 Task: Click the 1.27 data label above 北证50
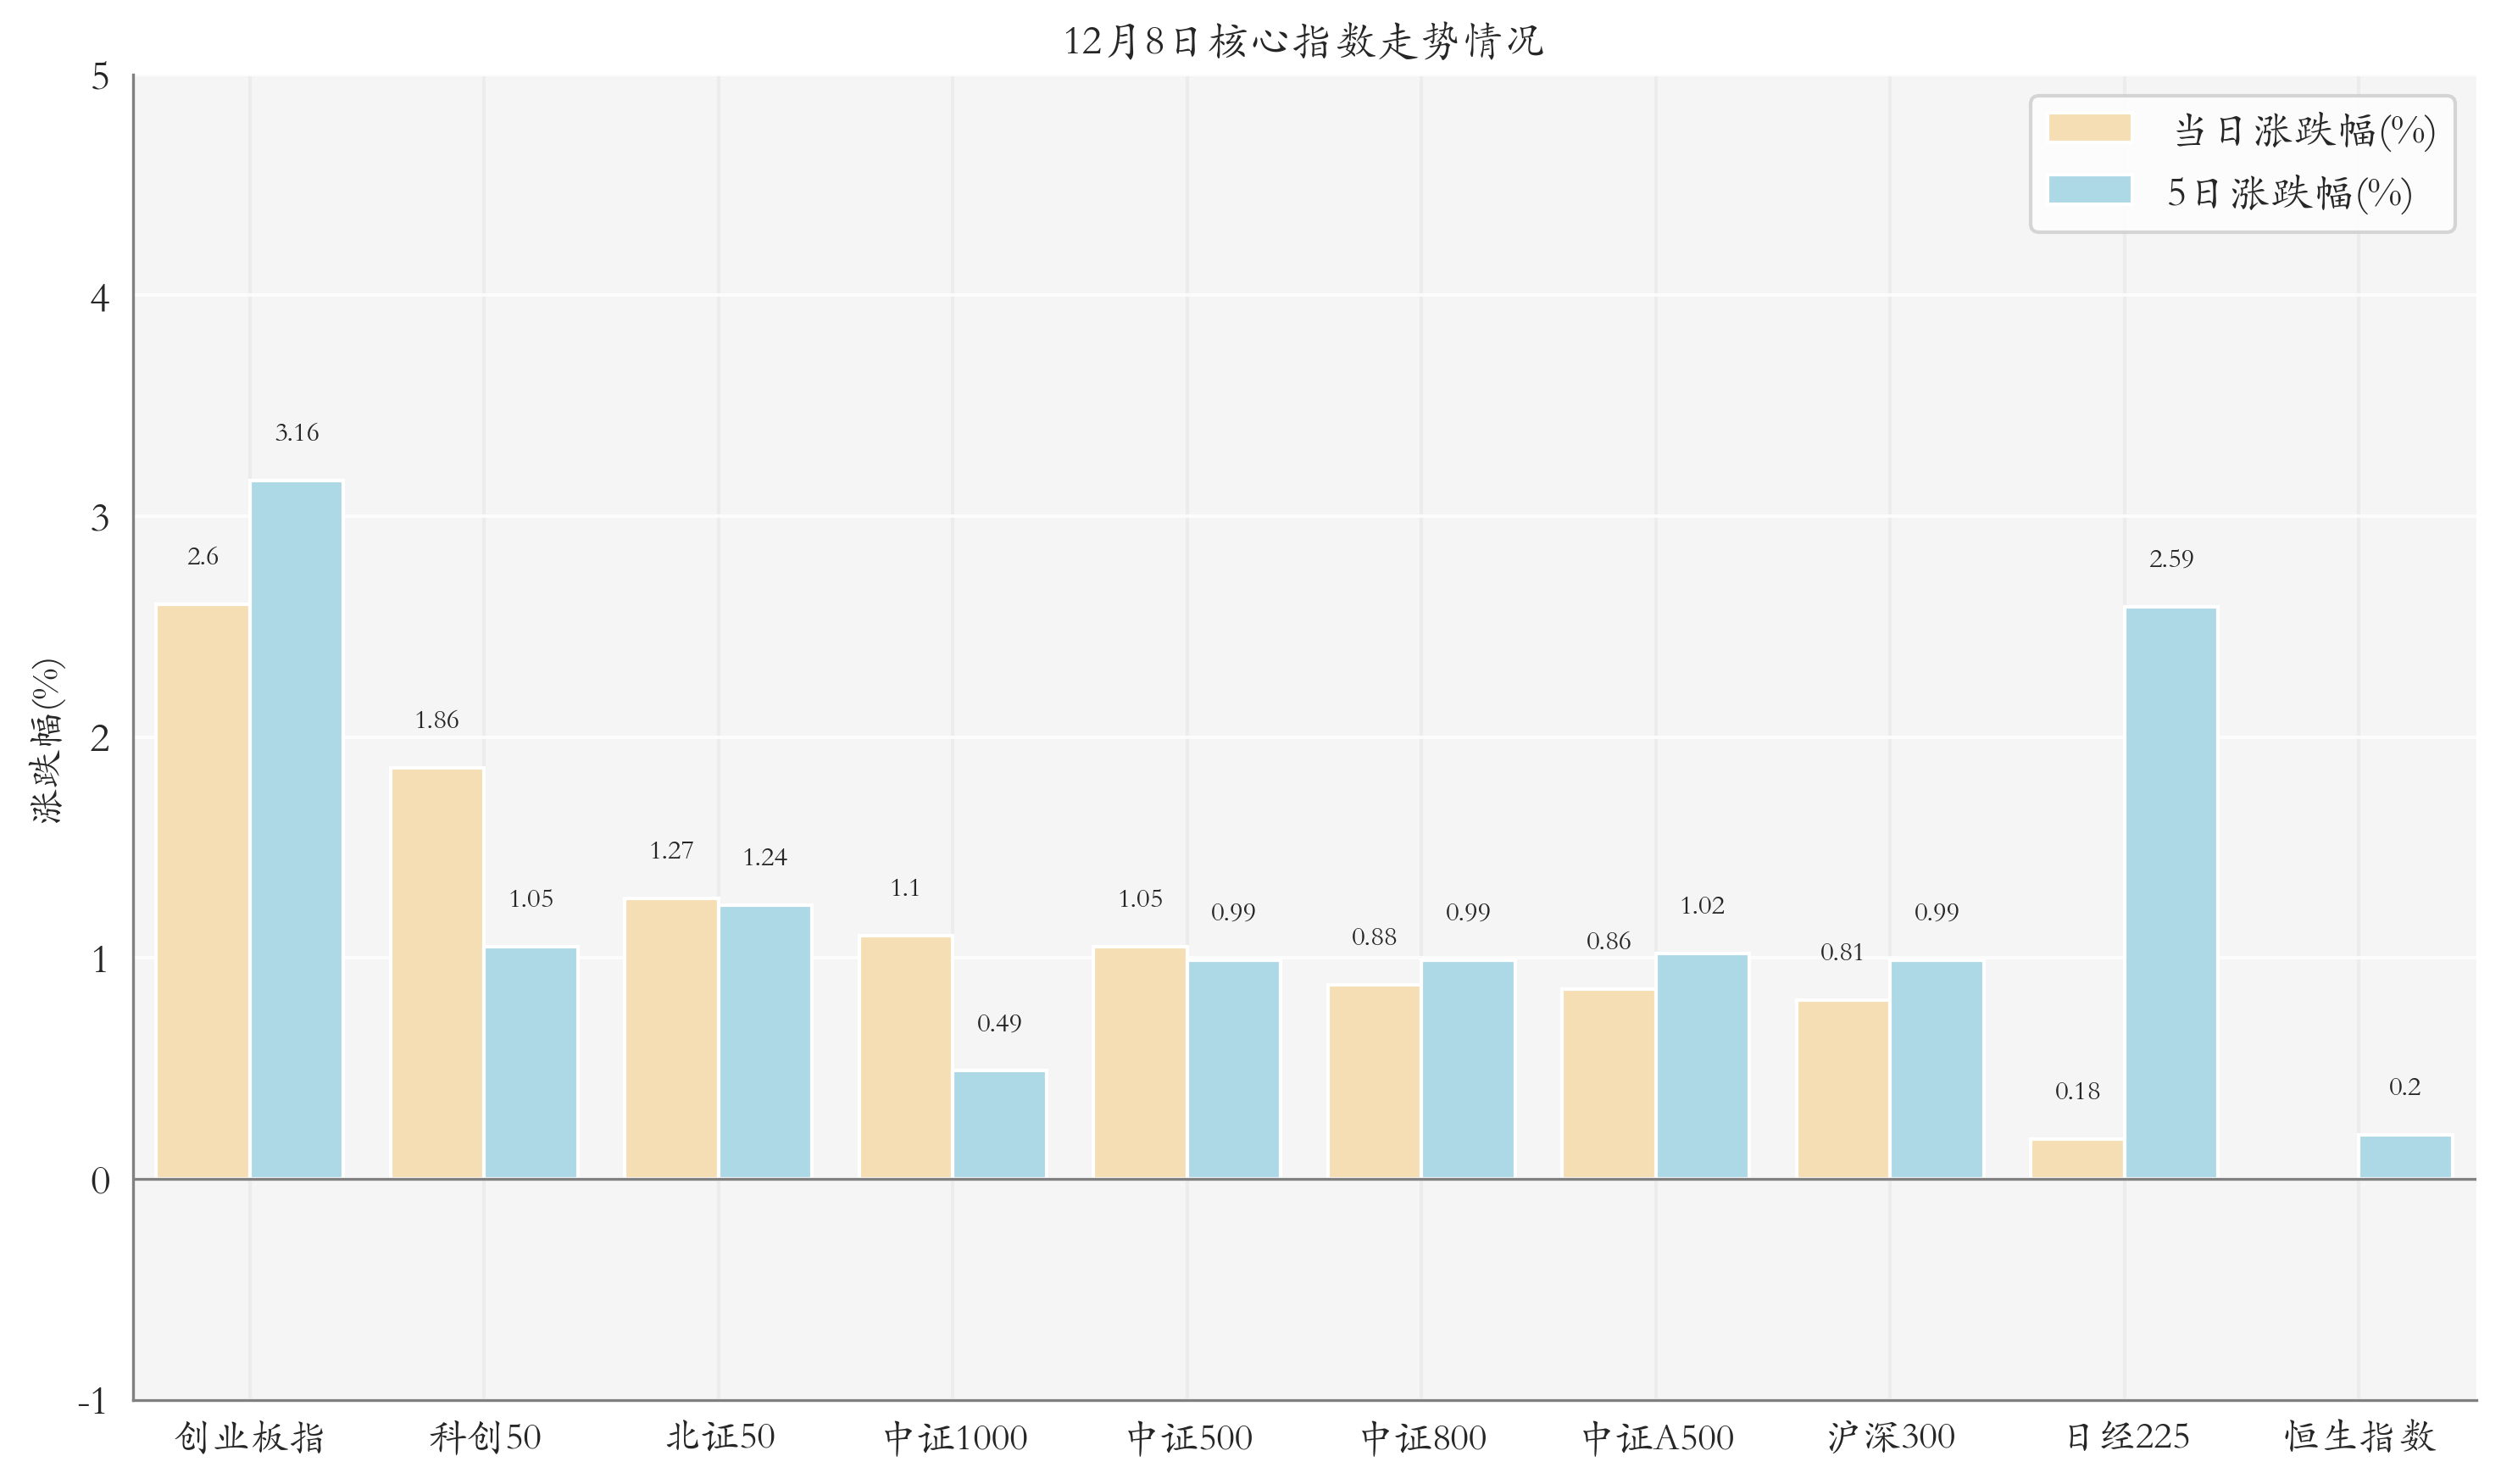(x=671, y=851)
